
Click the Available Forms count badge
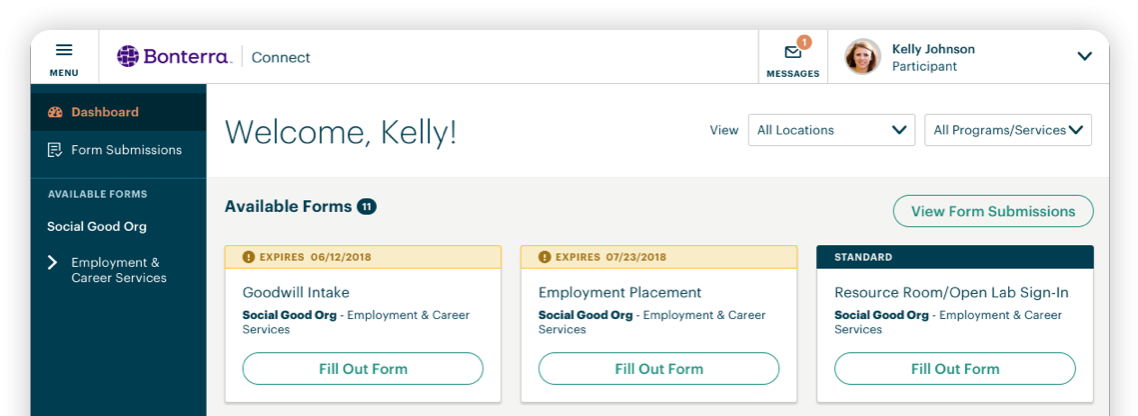point(367,207)
